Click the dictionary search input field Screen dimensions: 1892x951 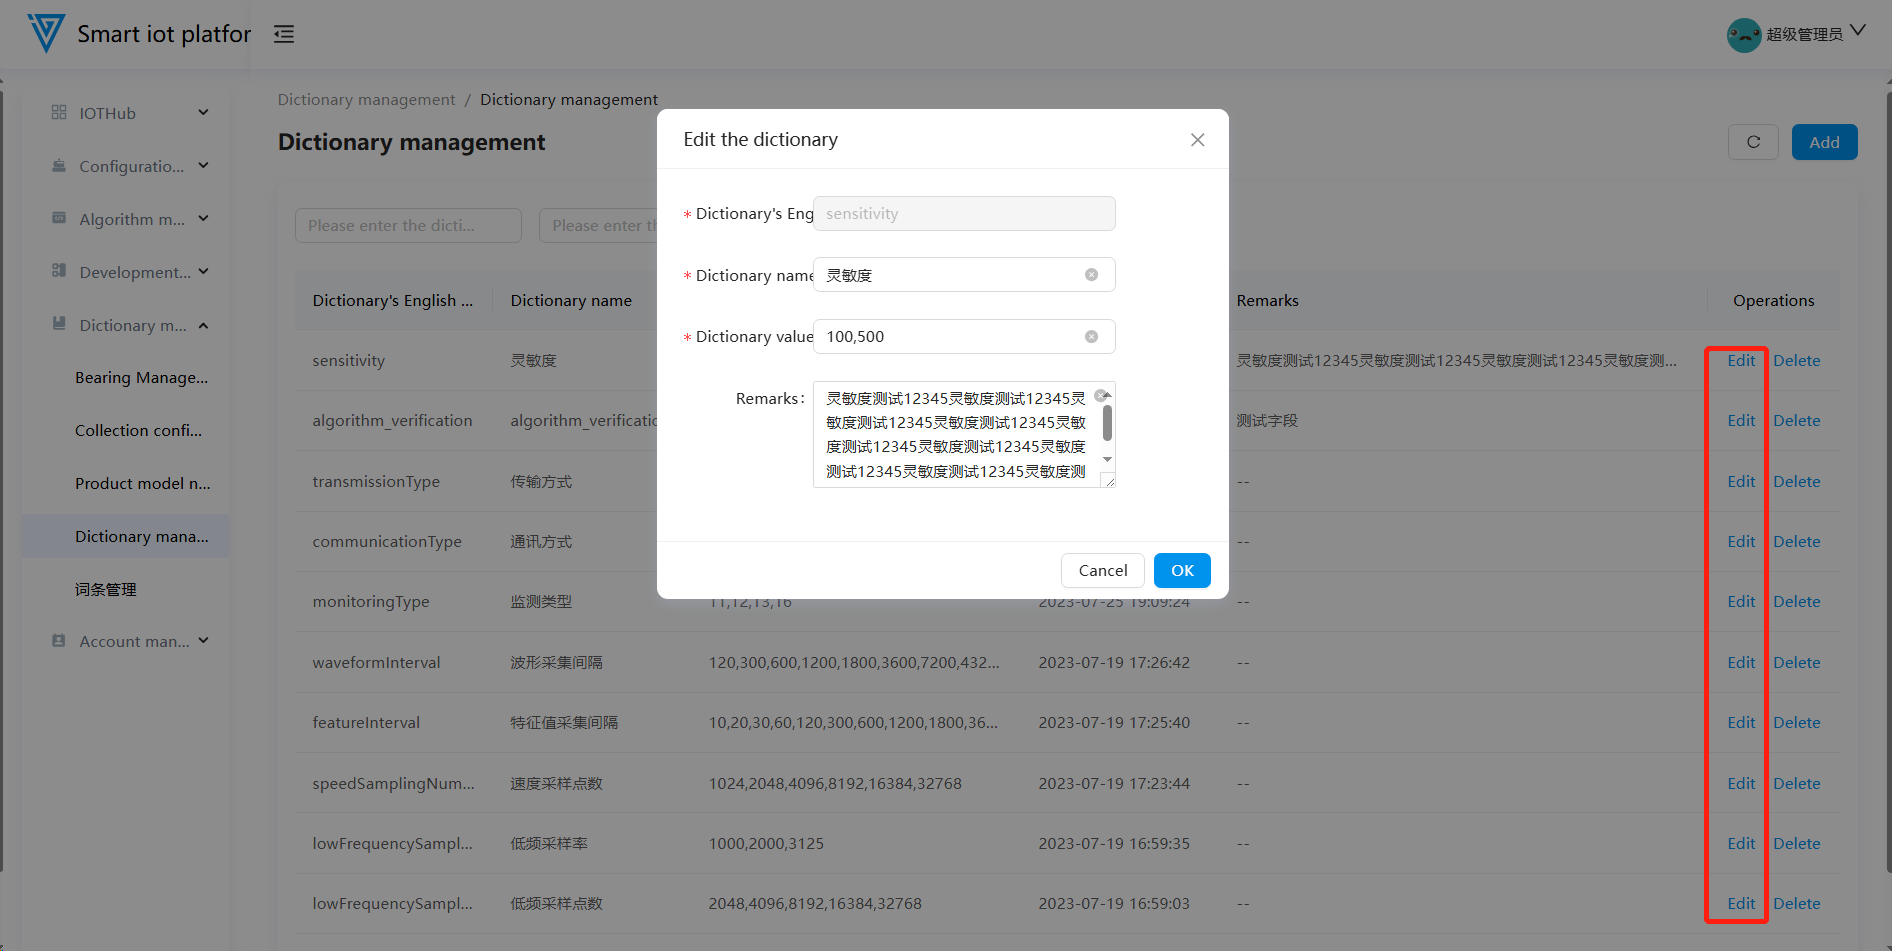click(x=408, y=226)
